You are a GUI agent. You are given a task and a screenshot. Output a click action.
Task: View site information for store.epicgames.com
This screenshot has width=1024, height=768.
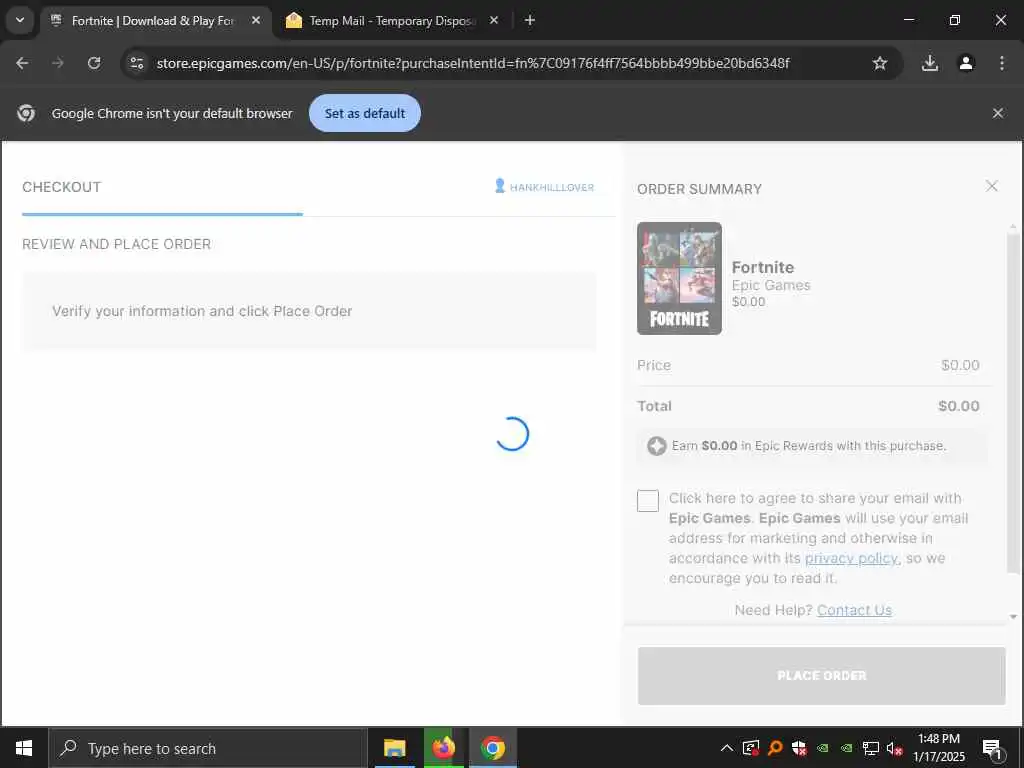136,63
